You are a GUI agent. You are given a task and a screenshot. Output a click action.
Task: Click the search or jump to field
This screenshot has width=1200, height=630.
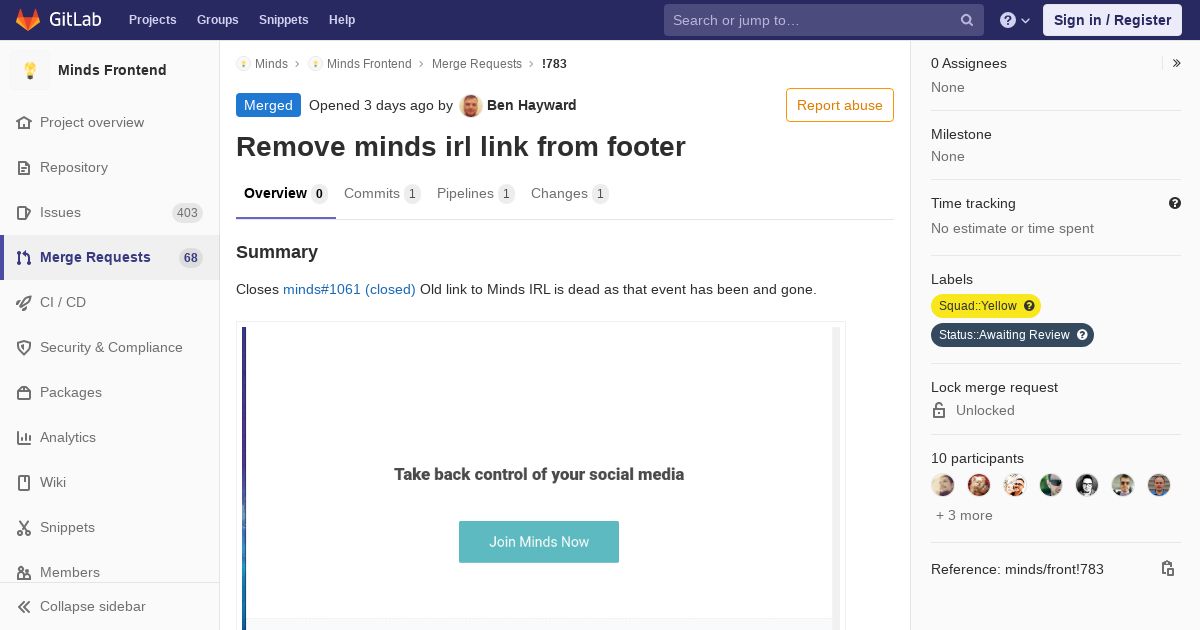(x=824, y=20)
